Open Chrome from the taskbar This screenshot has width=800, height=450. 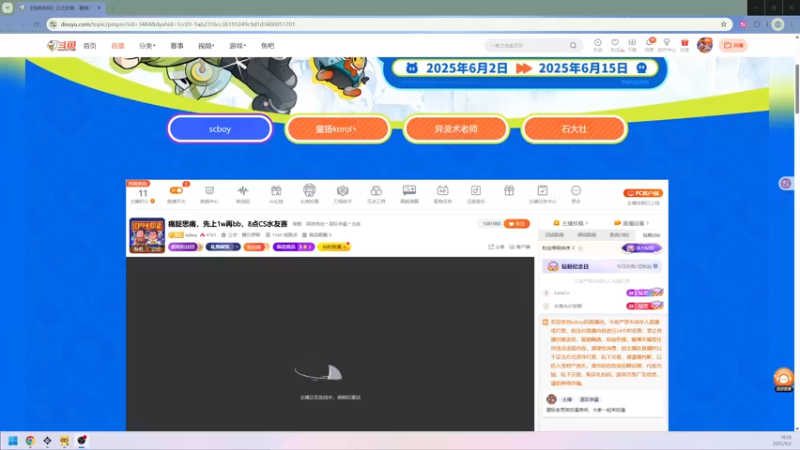[30, 440]
